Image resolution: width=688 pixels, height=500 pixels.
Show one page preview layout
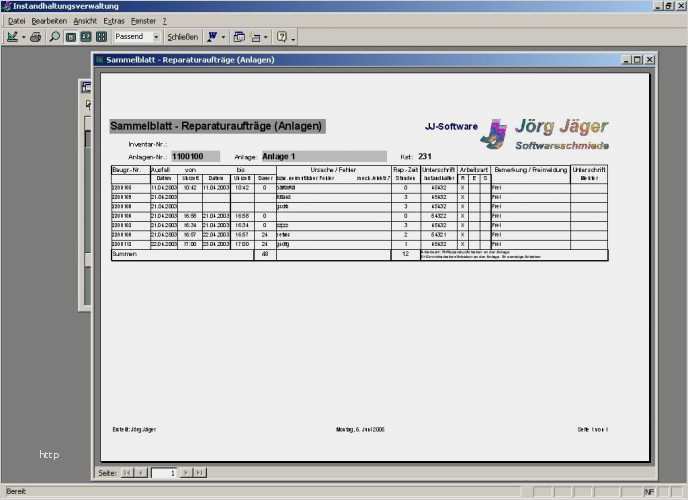[x=71, y=37]
